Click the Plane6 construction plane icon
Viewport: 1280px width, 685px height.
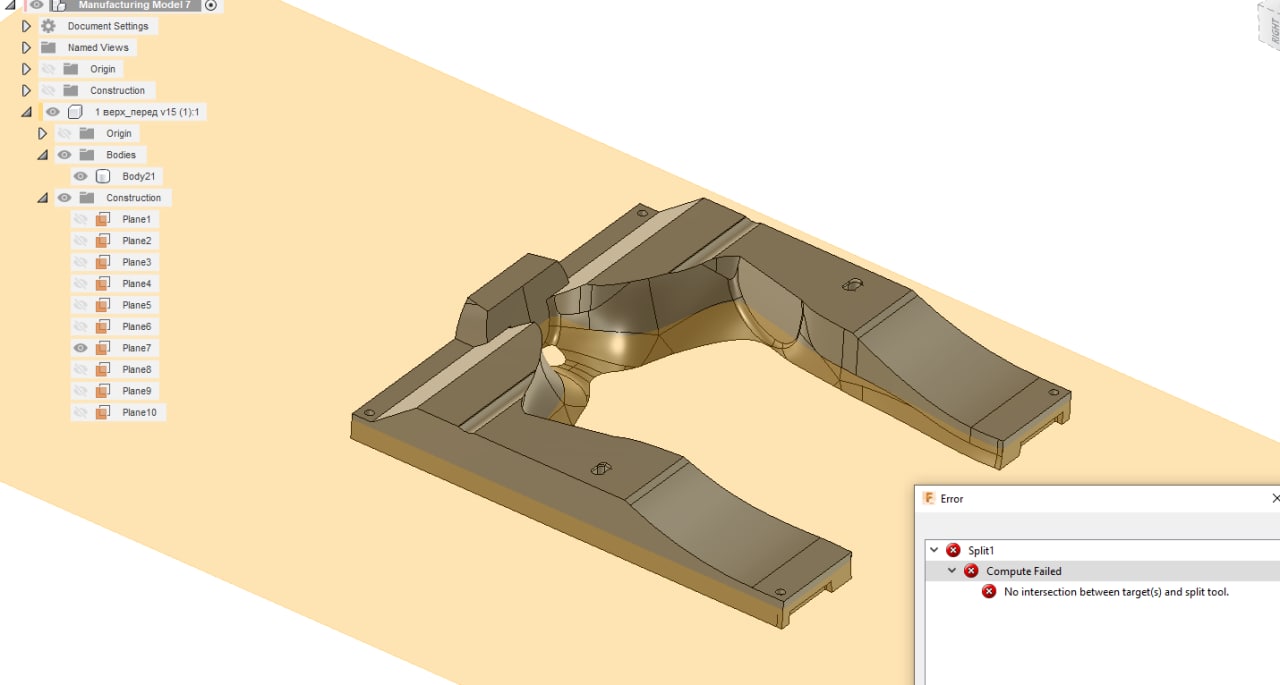click(x=102, y=327)
